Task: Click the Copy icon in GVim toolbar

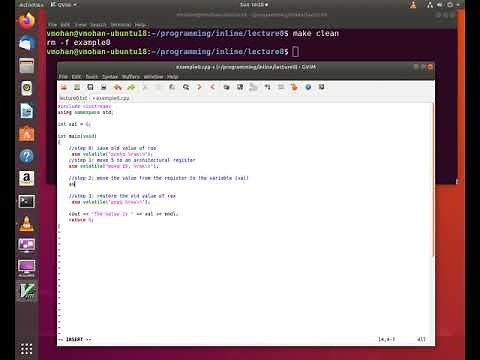Action: (x=158, y=87)
